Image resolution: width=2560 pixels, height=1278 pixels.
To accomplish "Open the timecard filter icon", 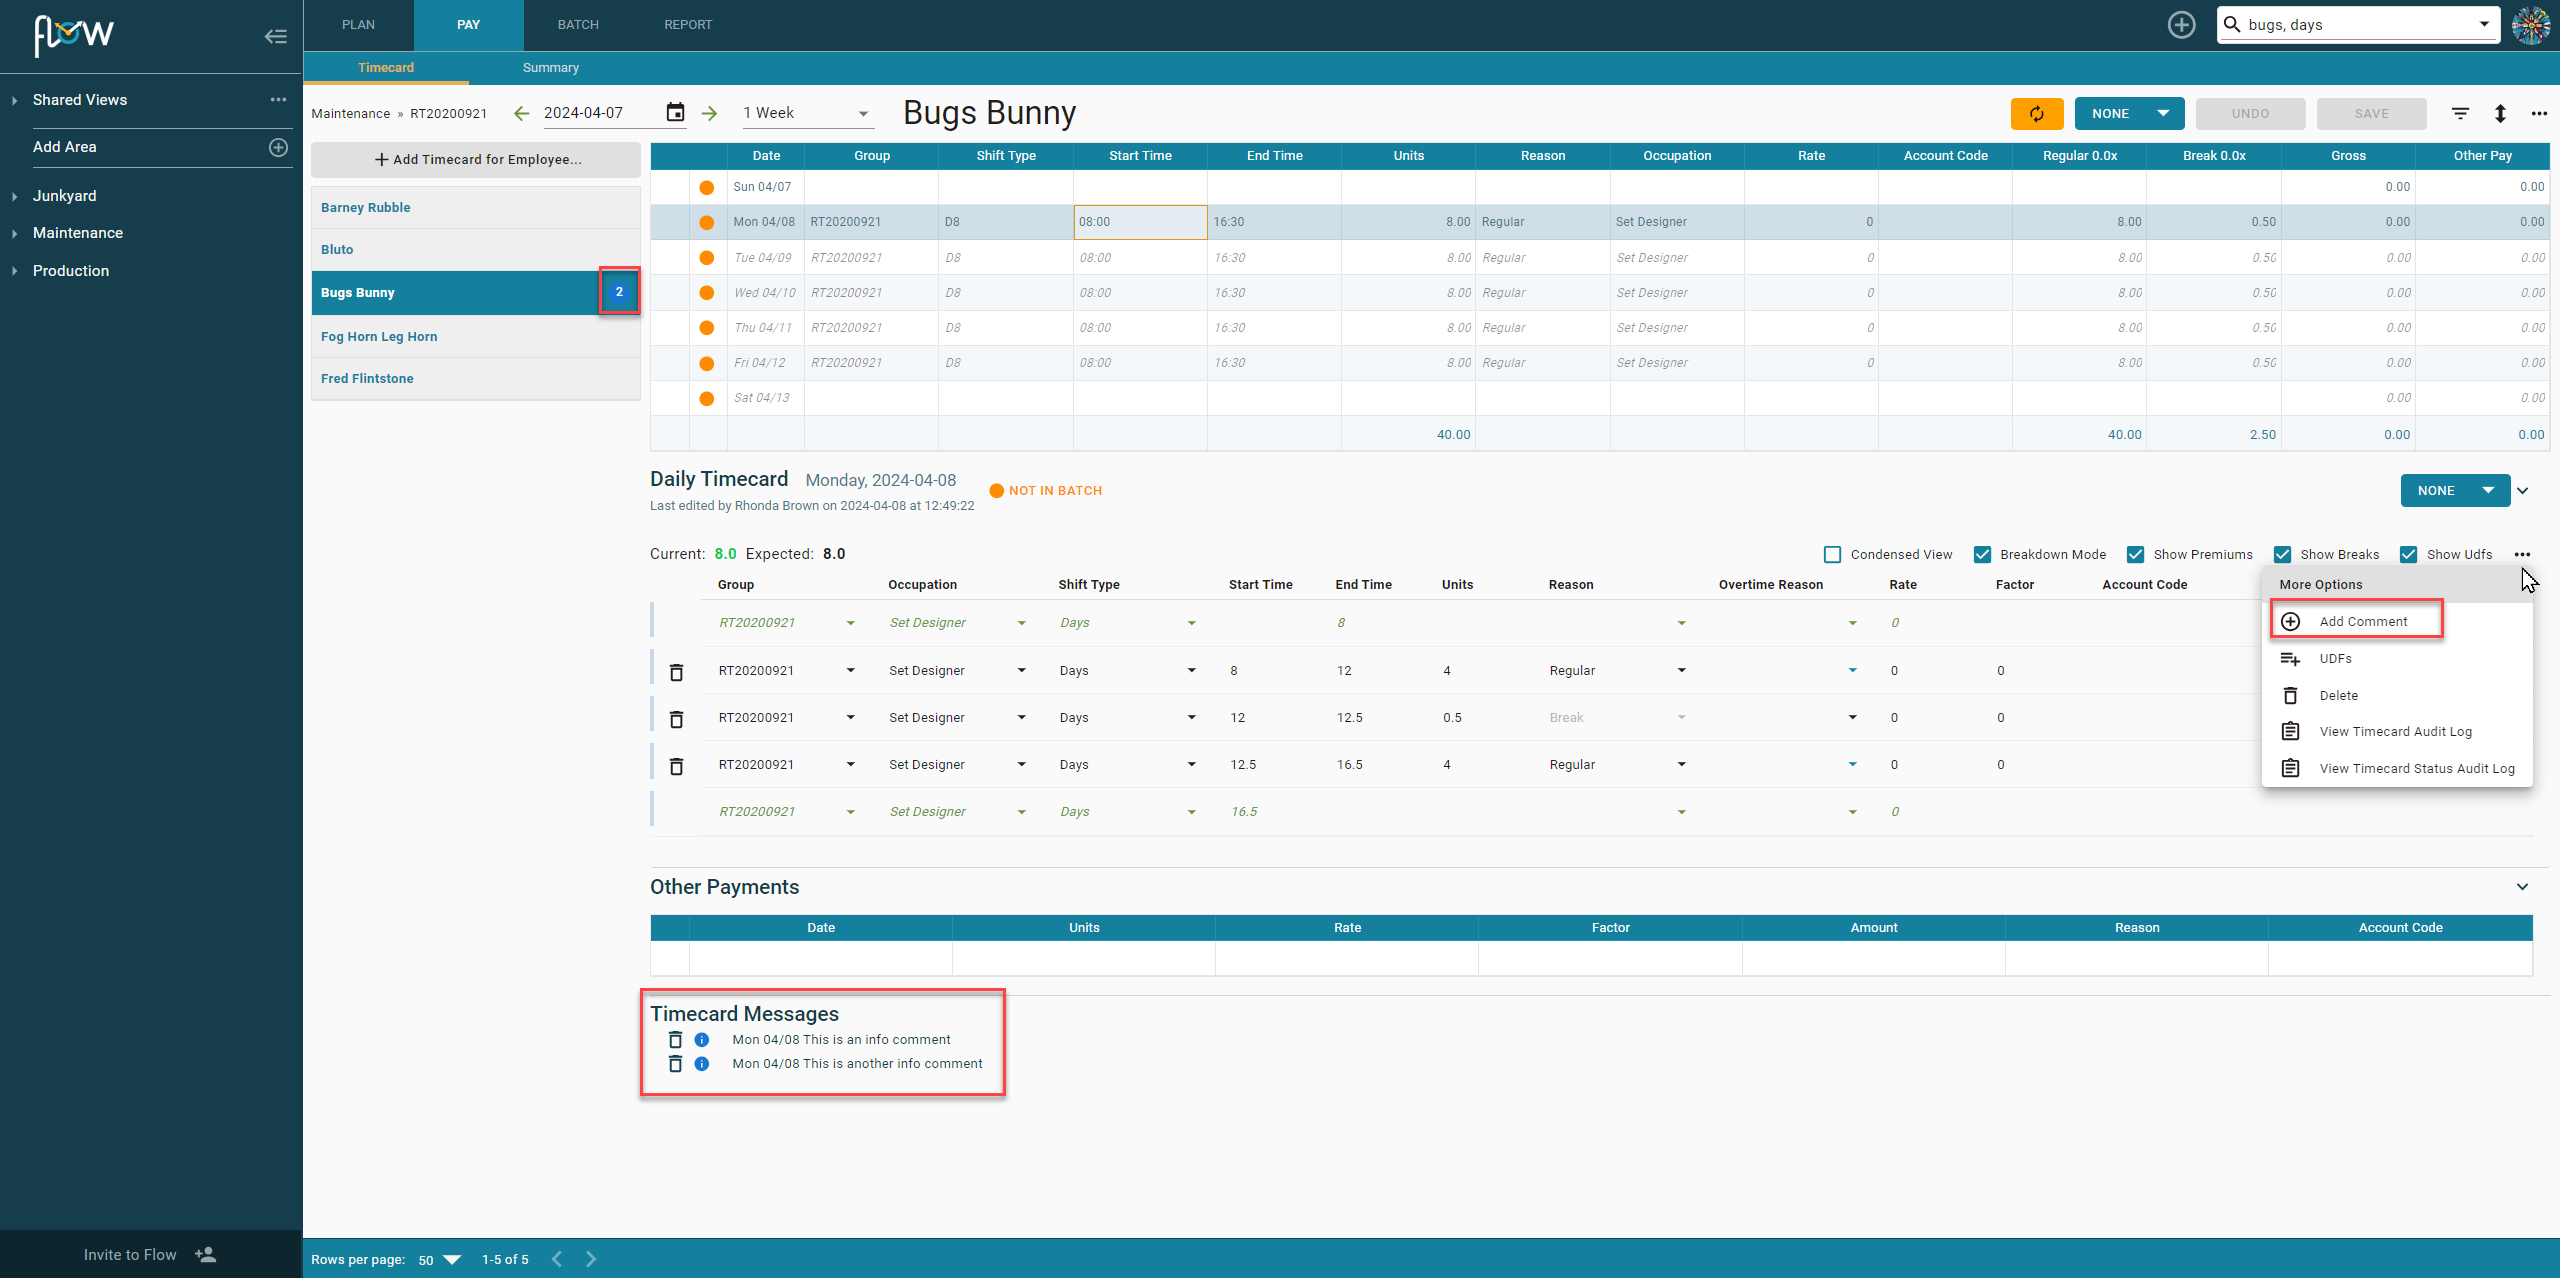I will click(2460, 113).
